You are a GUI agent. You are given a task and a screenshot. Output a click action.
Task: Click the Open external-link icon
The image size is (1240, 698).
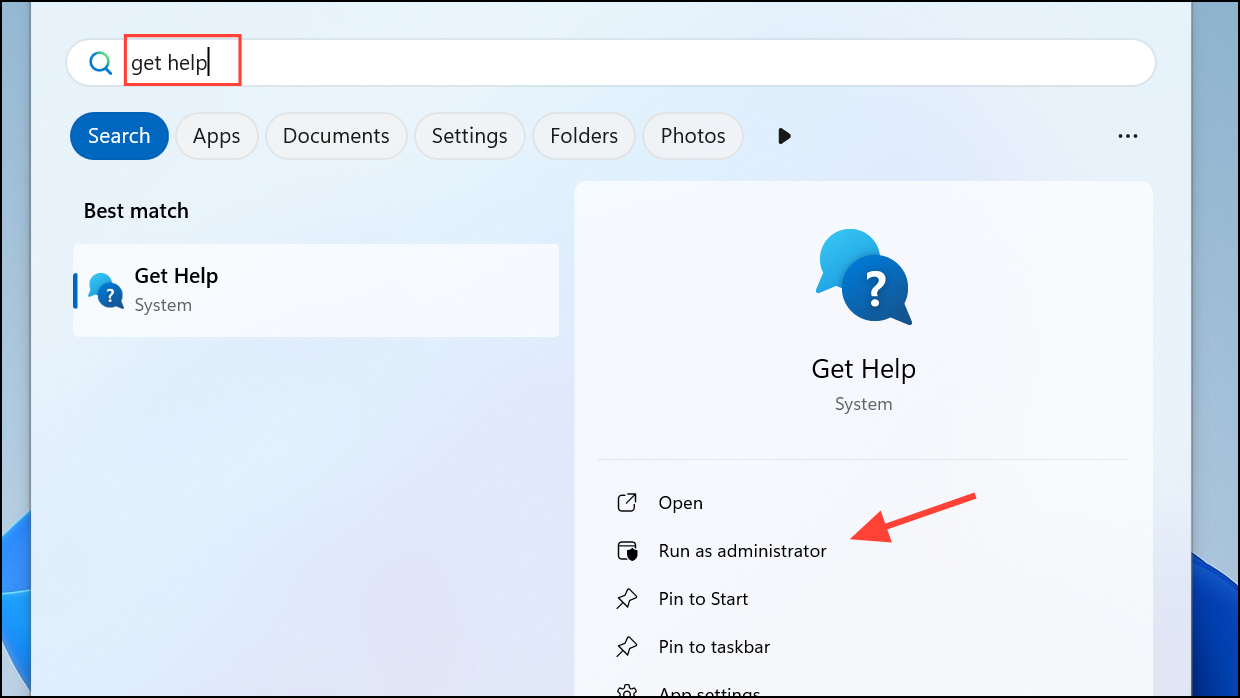627,503
